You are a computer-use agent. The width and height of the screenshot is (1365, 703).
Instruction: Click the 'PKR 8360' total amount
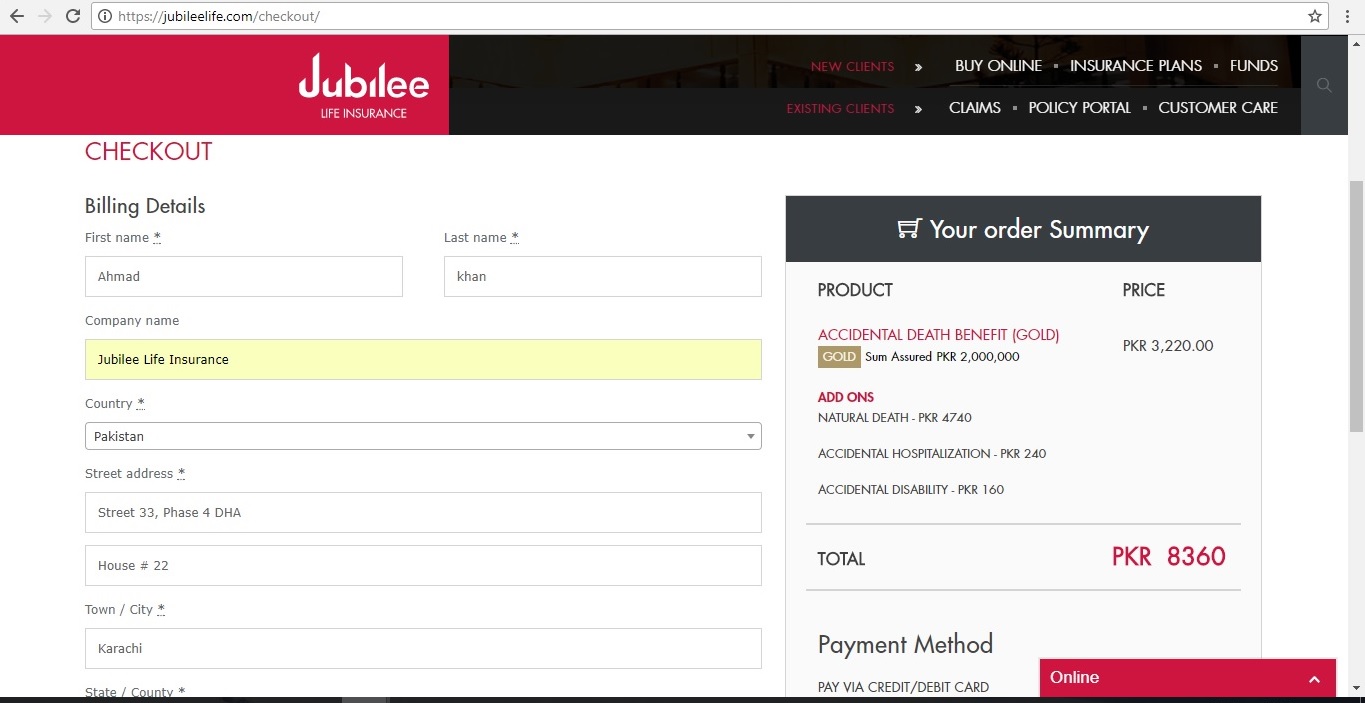pyautogui.click(x=1169, y=557)
